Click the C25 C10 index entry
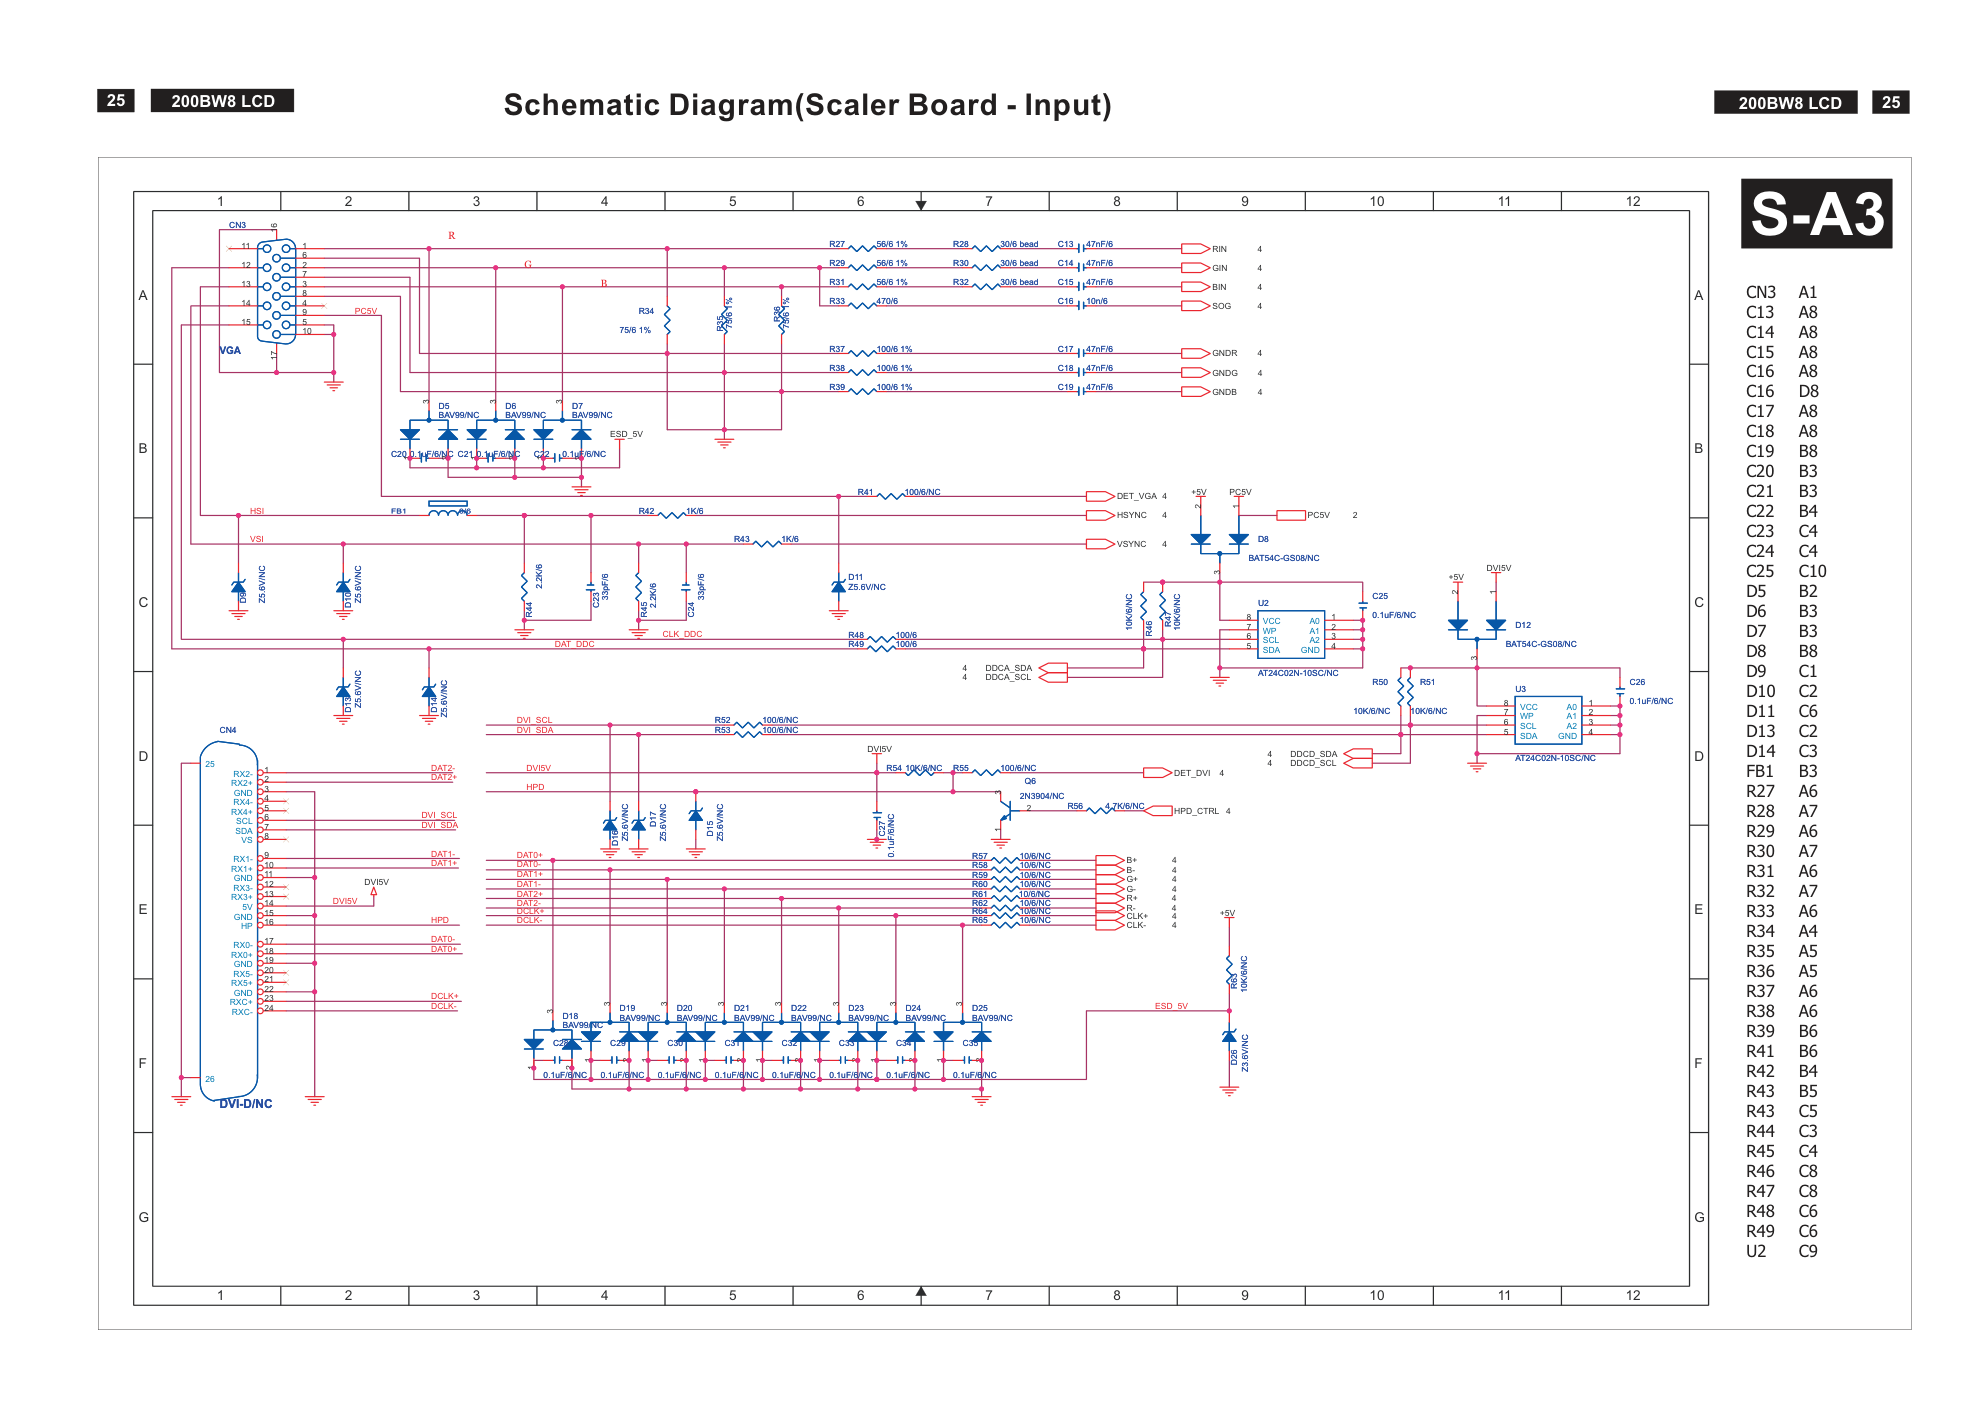This screenshot has width=1985, height=1404. point(1785,571)
